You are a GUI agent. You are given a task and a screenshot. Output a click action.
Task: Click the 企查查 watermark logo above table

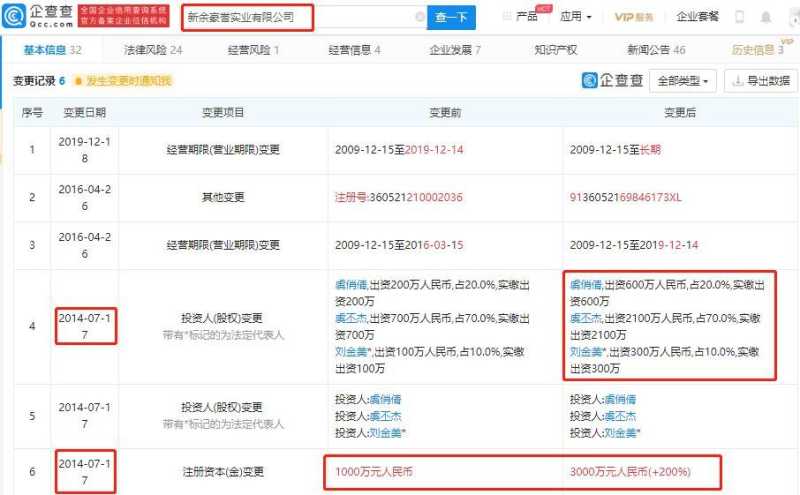coord(613,80)
